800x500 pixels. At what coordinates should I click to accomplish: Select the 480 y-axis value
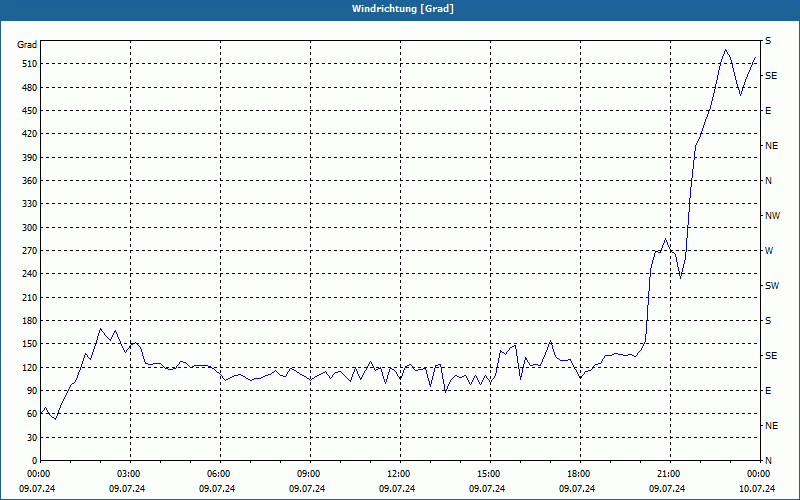[x=30, y=88]
